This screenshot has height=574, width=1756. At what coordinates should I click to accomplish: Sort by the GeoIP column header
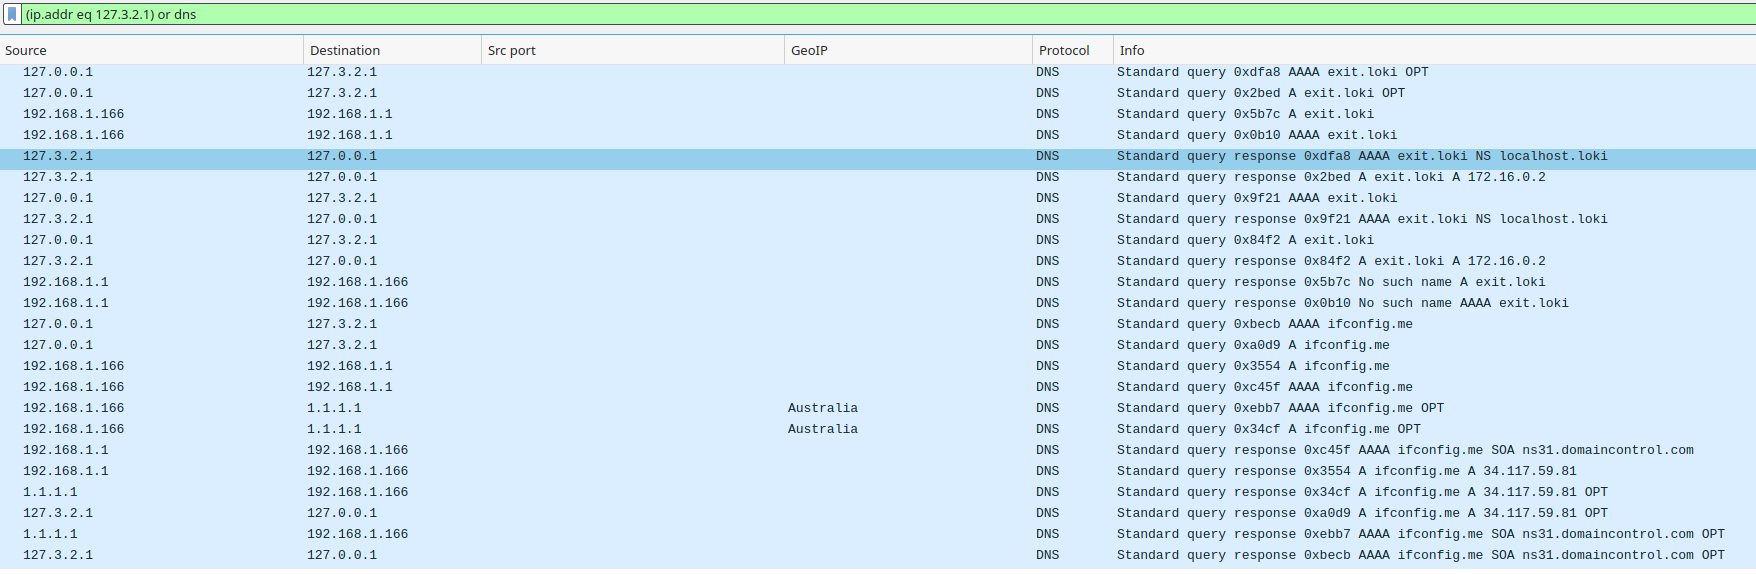[x=908, y=50]
